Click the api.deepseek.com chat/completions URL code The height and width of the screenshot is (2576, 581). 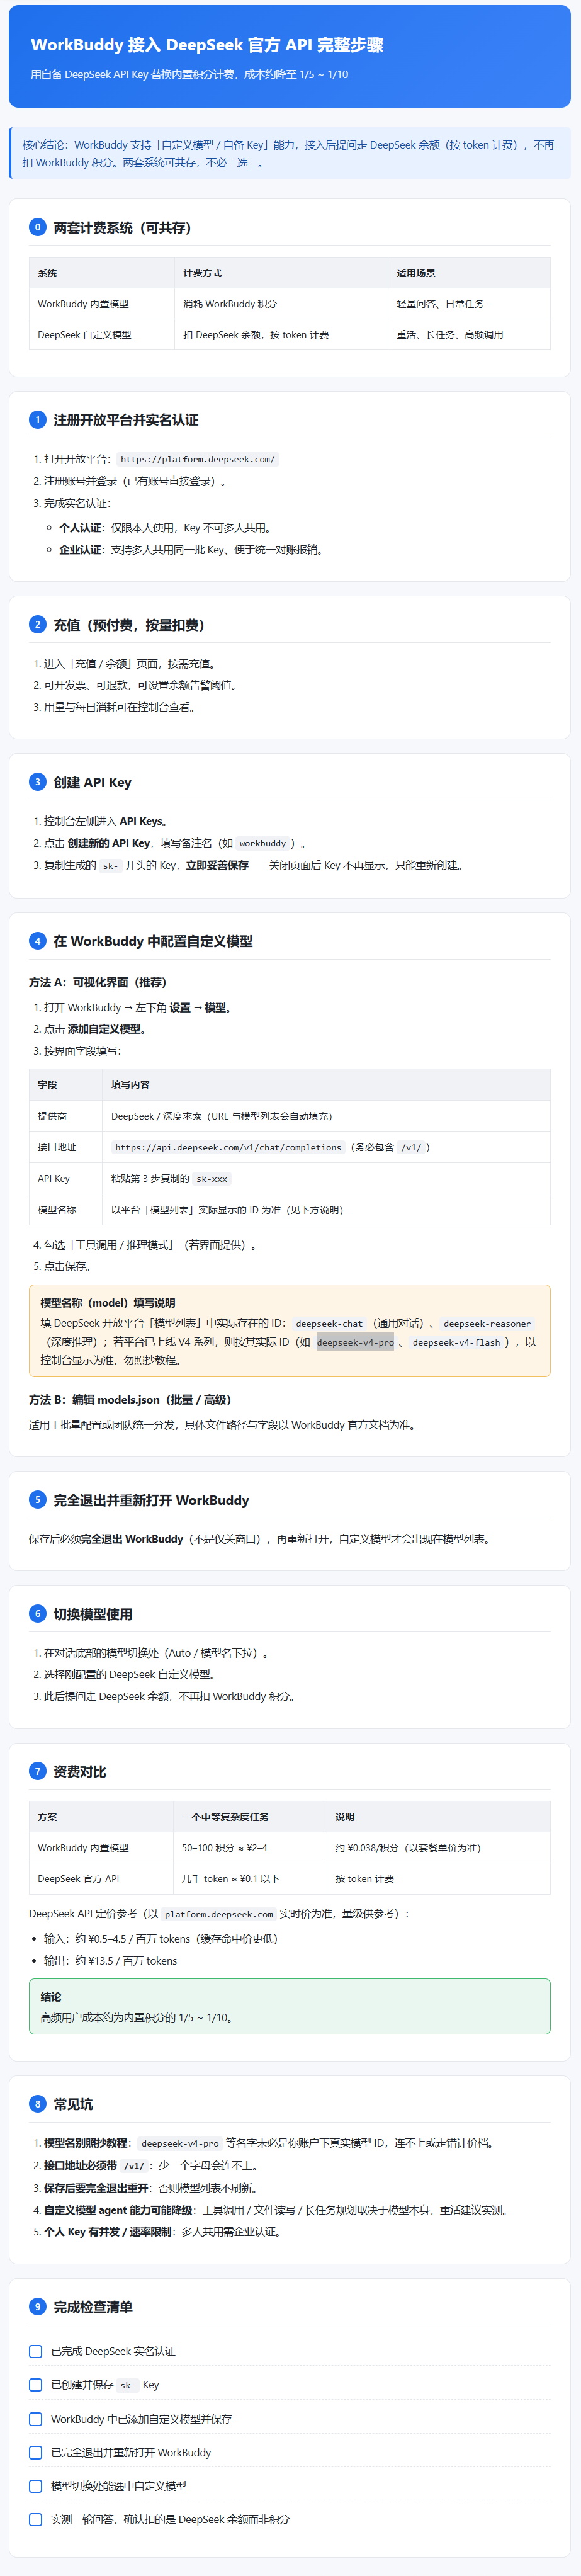coord(228,1147)
